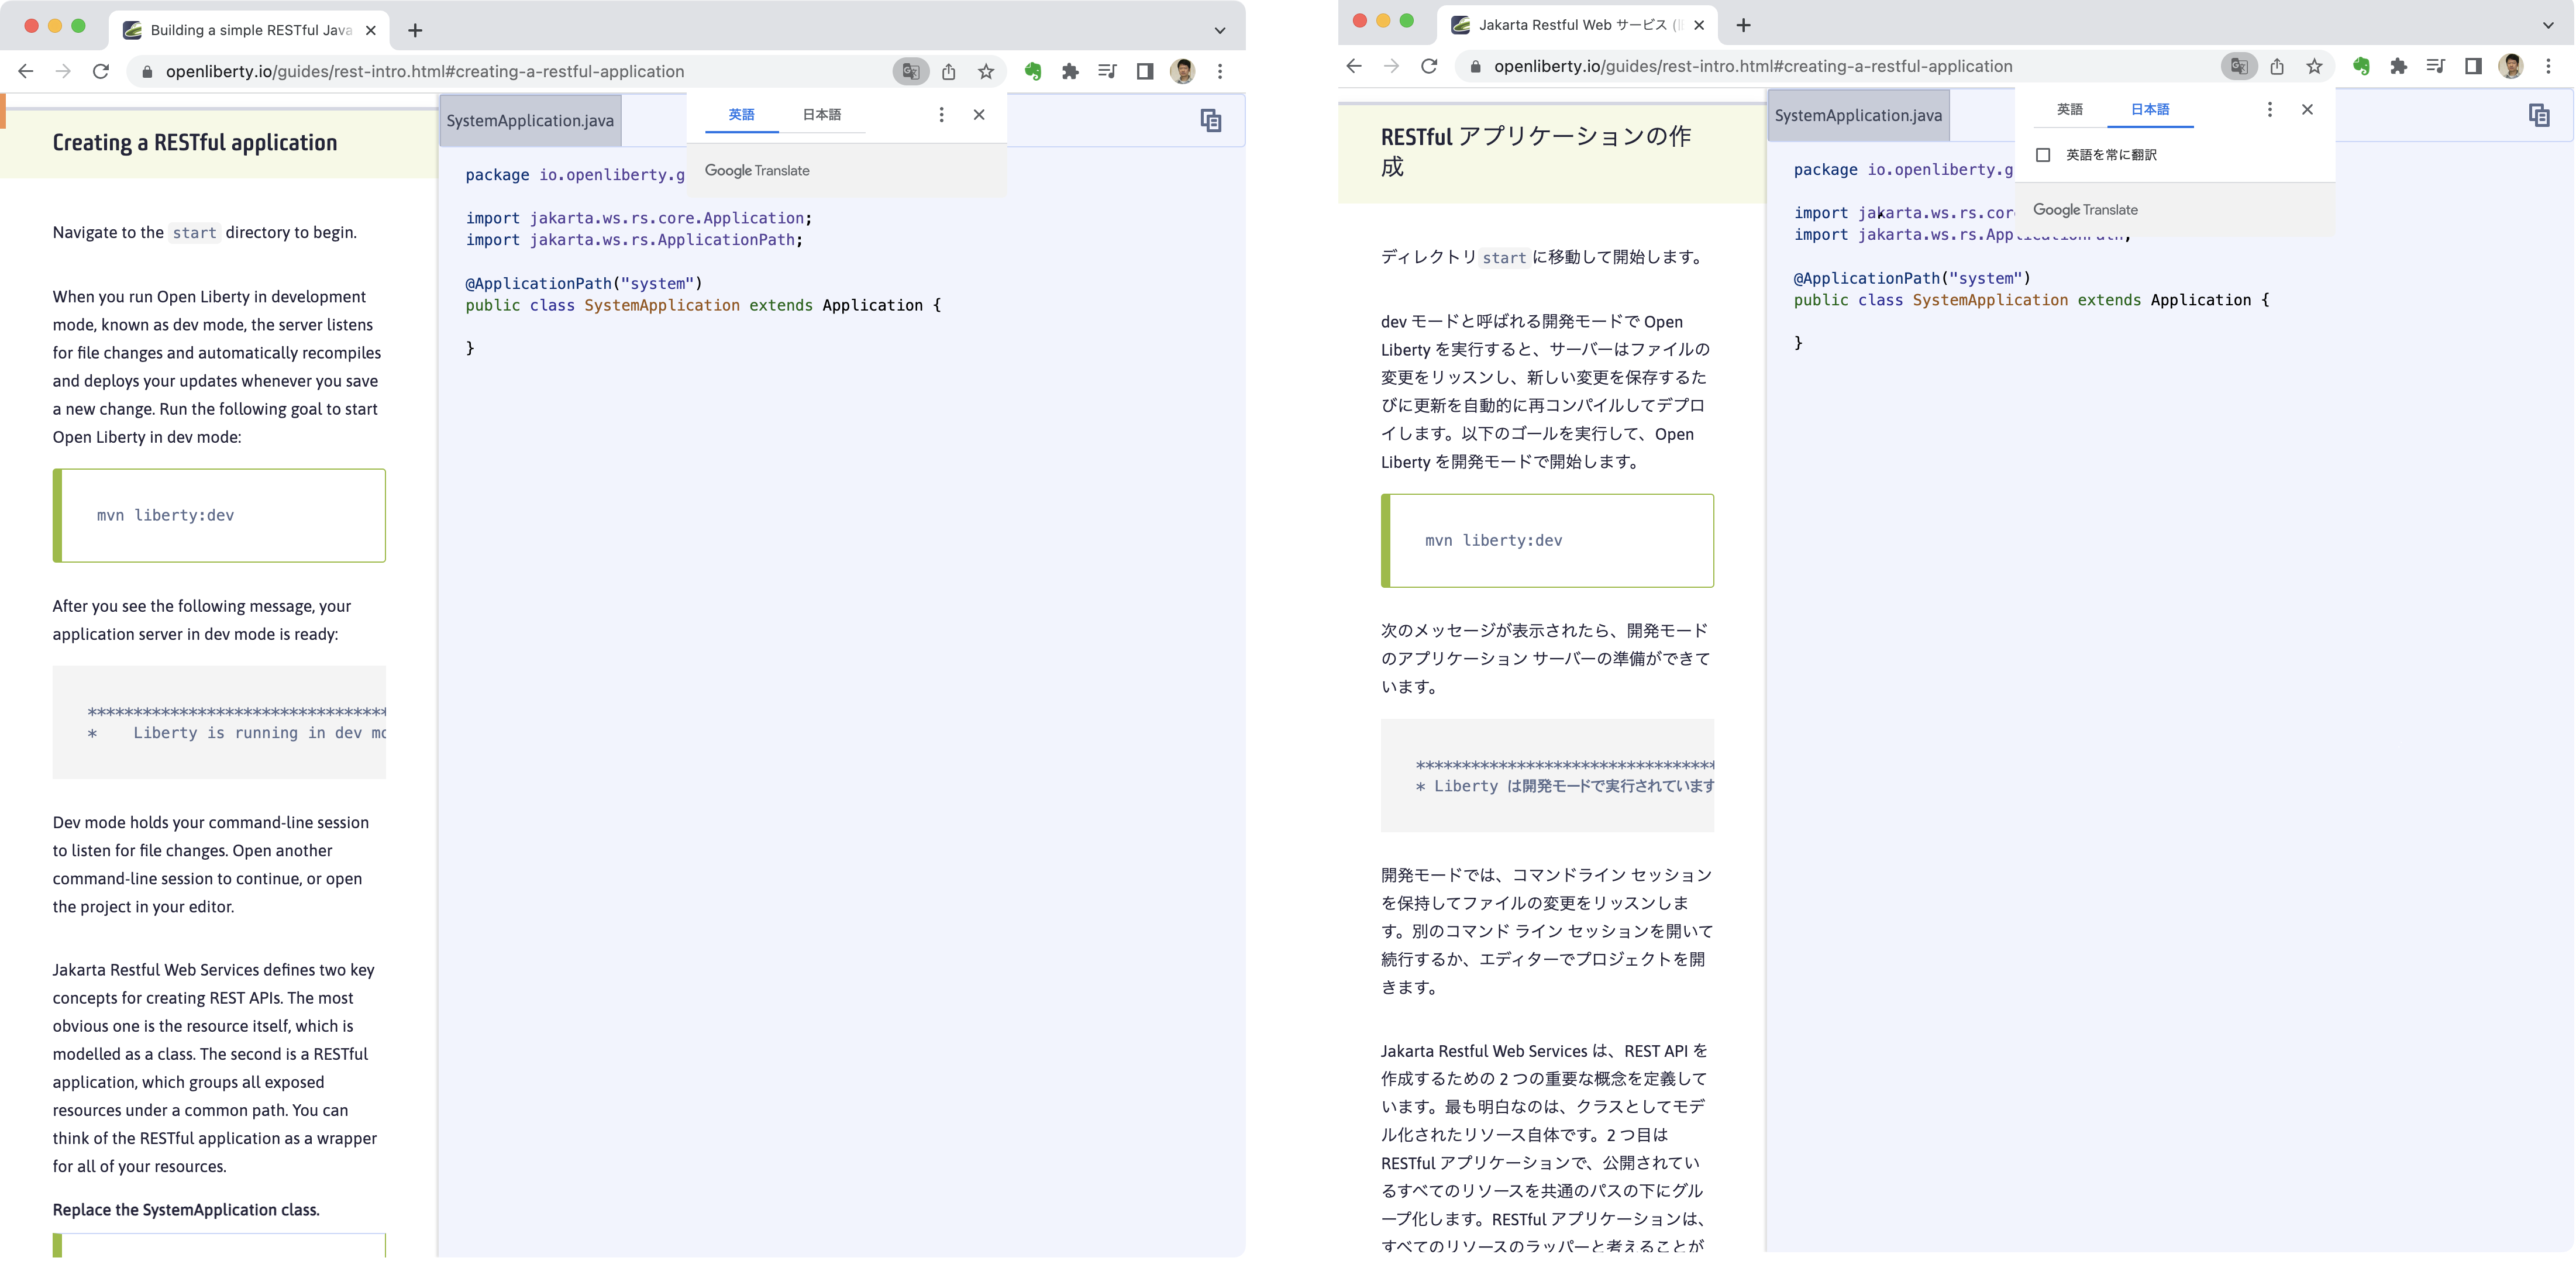Expand tab search chevron in right window
2576x1261 pixels.
click(2548, 25)
